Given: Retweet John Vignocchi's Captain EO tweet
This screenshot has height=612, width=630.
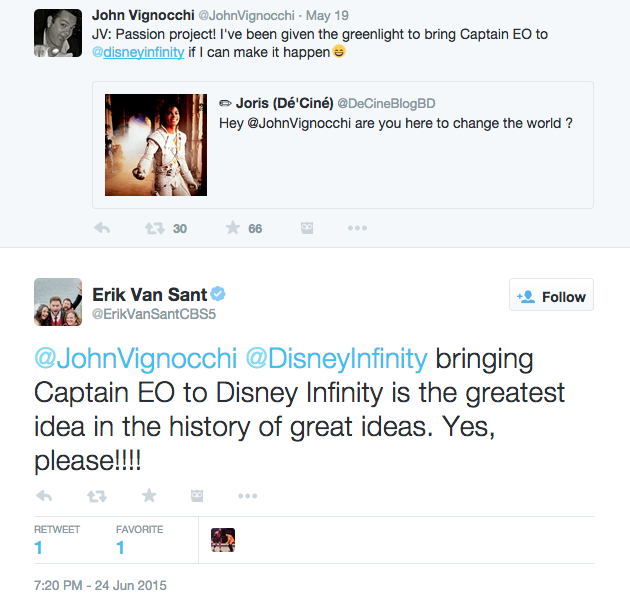Looking at the screenshot, I should click(x=155, y=228).
